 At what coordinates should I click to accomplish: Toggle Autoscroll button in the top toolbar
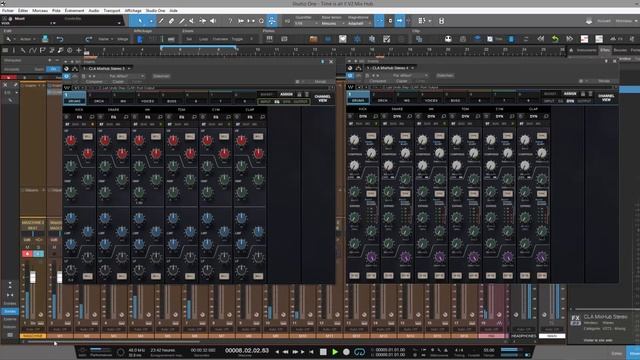[x=400, y=21]
